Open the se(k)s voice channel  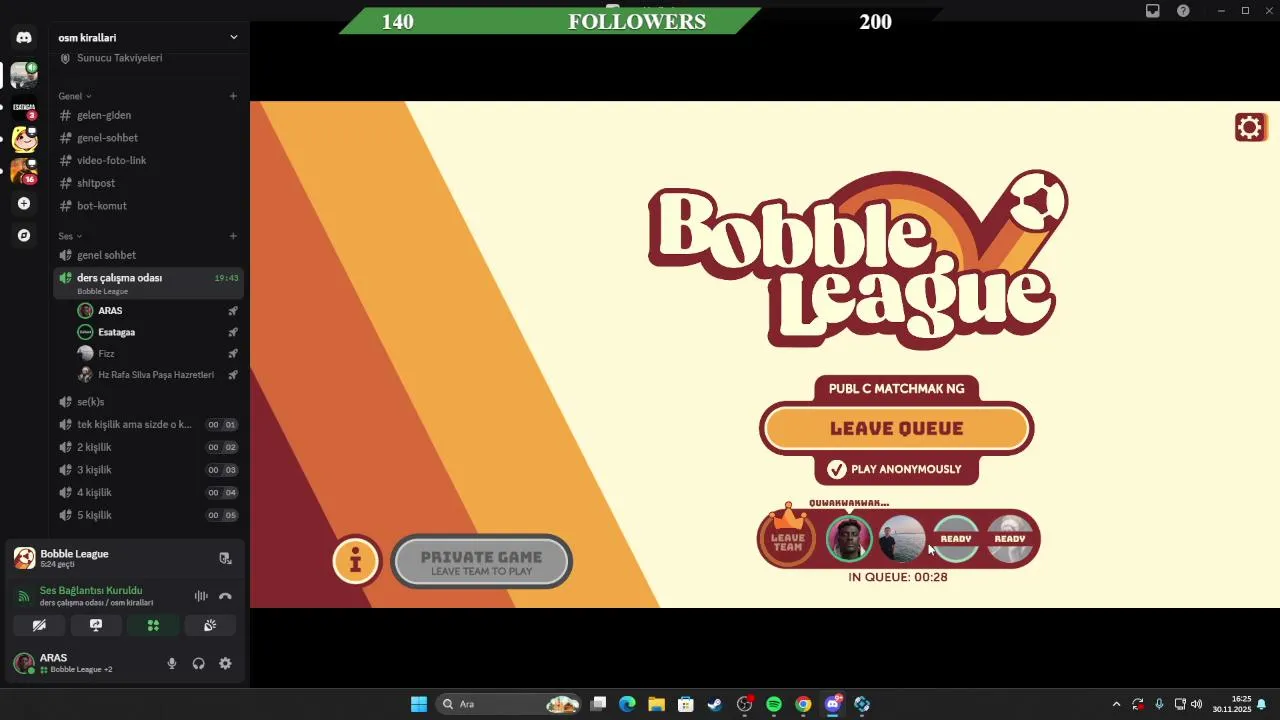tap(148, 402)
